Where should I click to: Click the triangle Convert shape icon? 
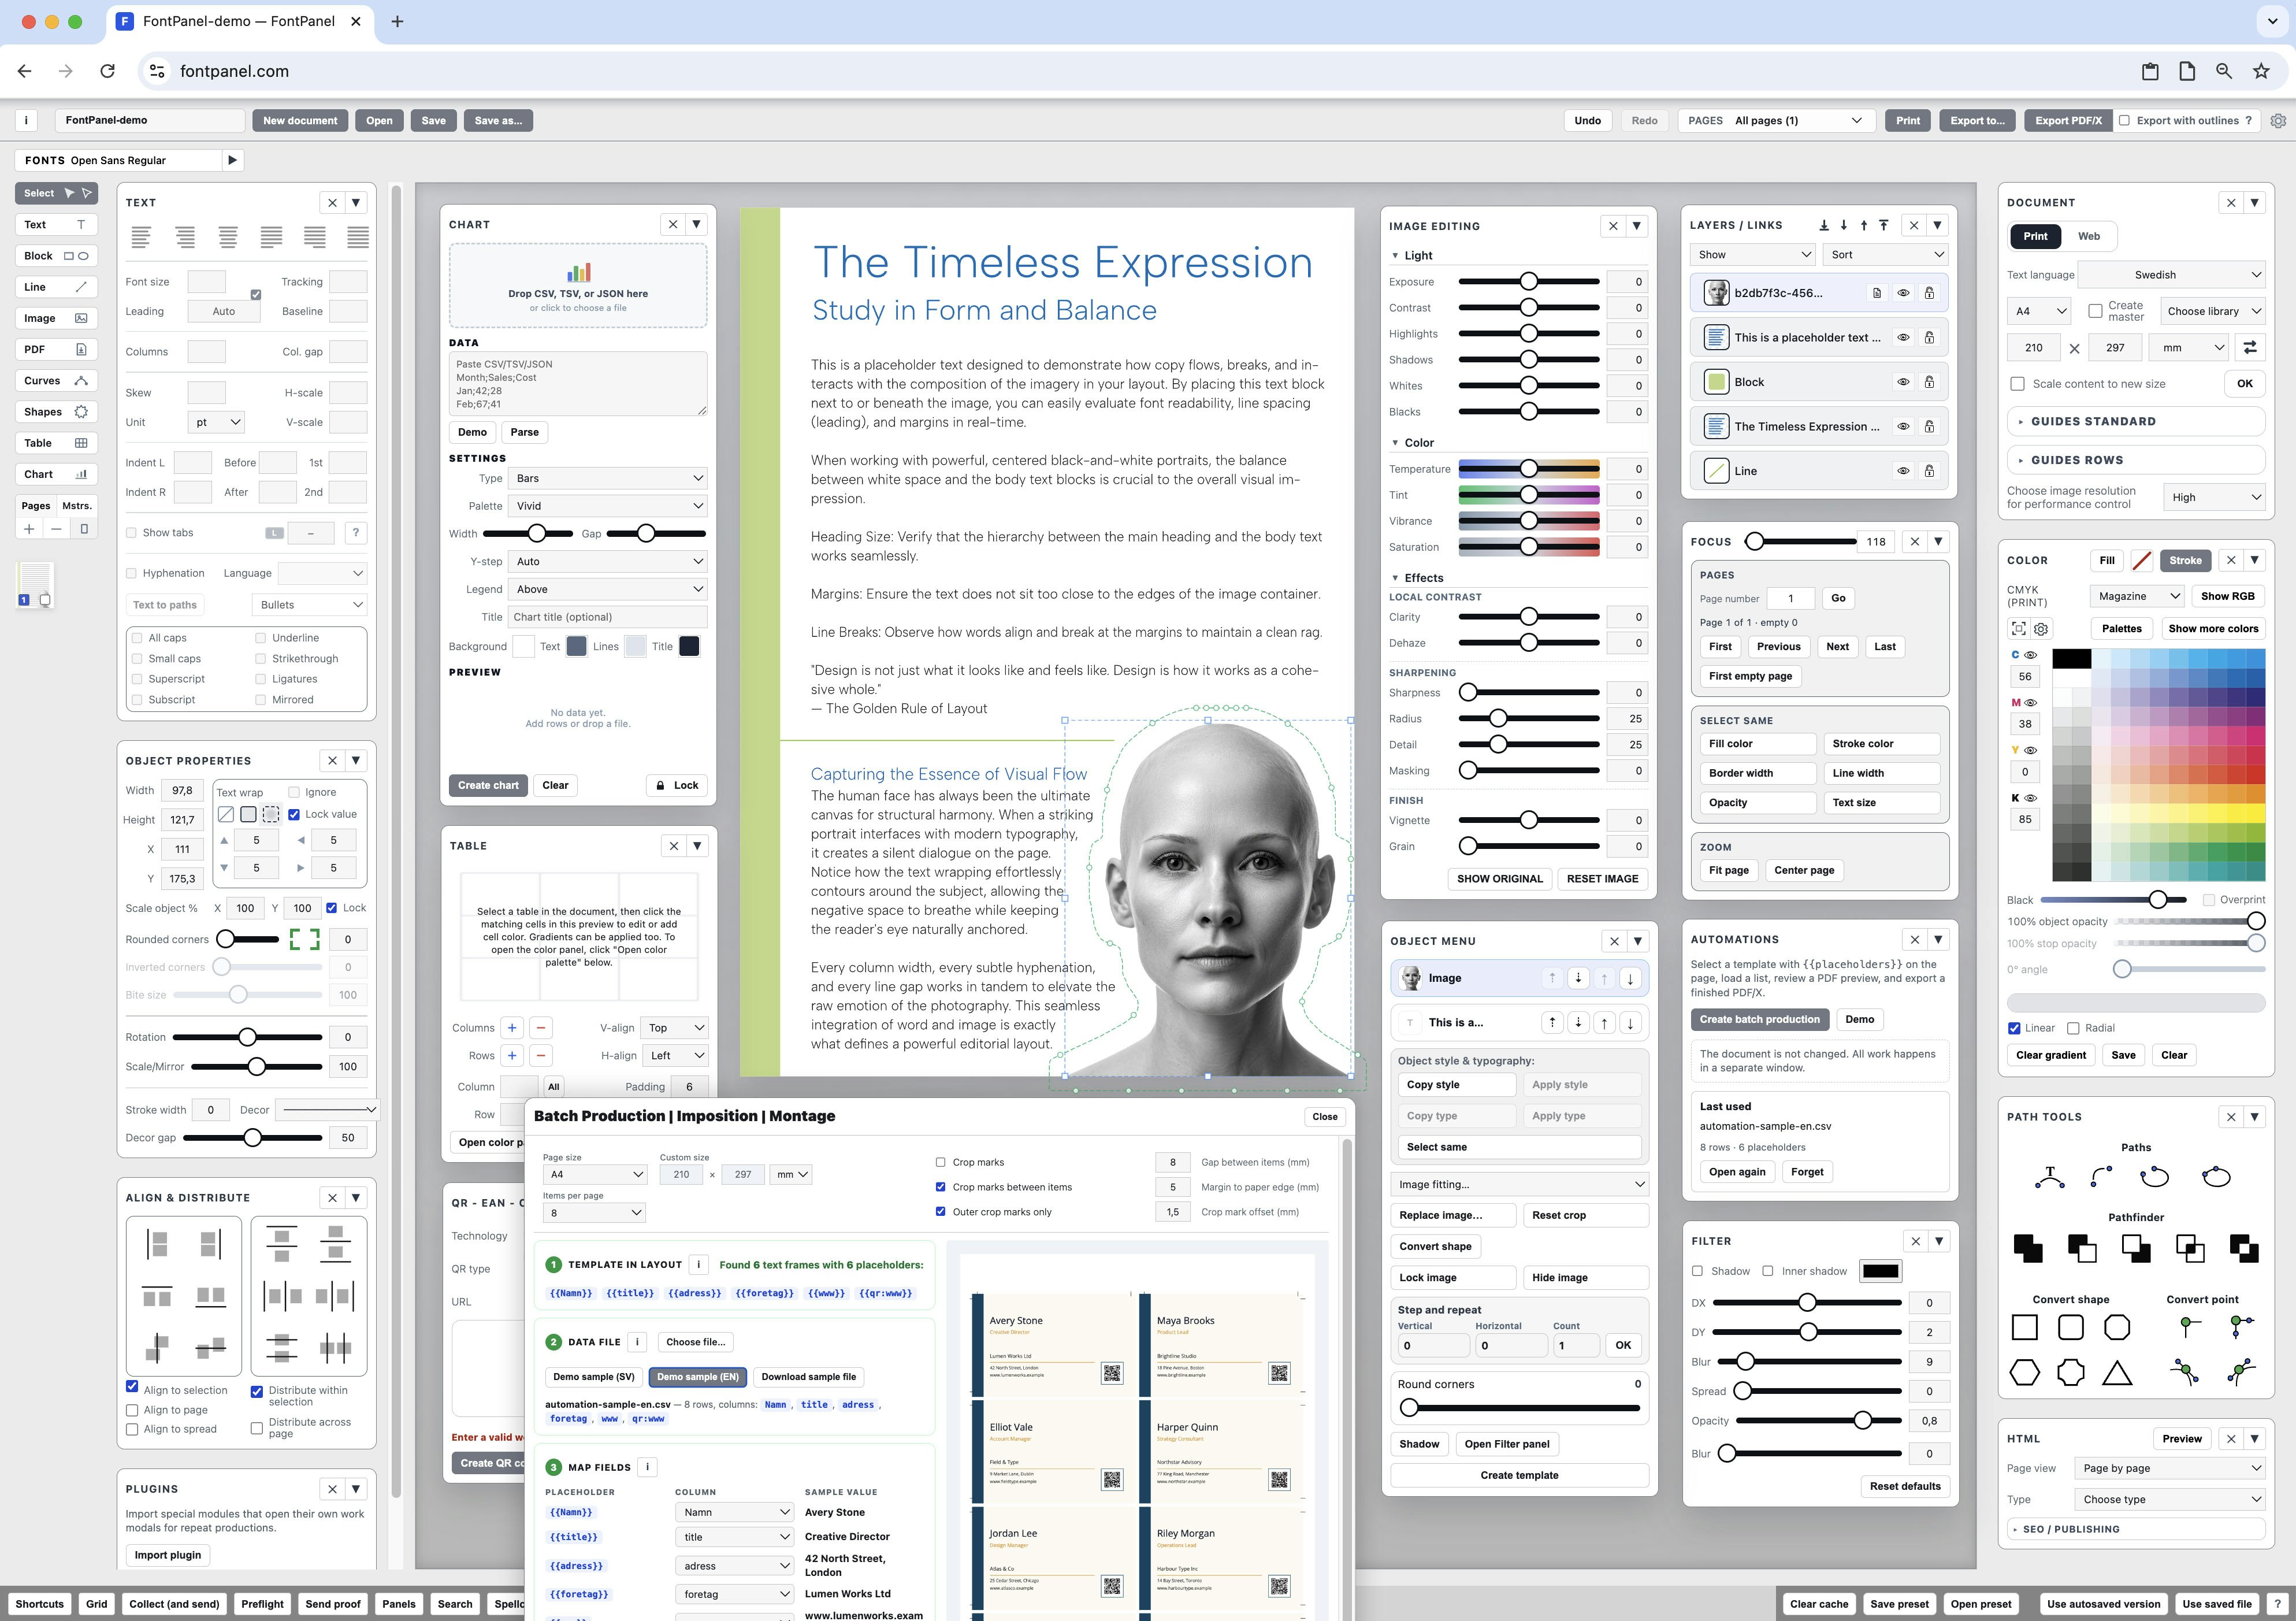(x=2116, y=1372)
